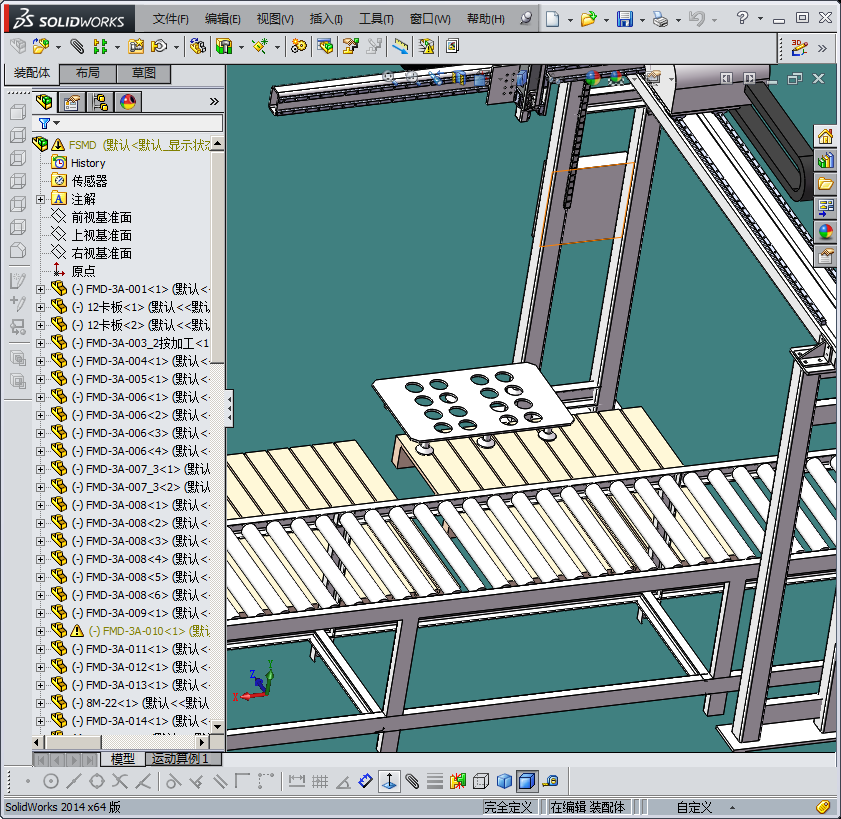
Task: Open the filter dropdown in the feature tree
Action: pos(49,123)
